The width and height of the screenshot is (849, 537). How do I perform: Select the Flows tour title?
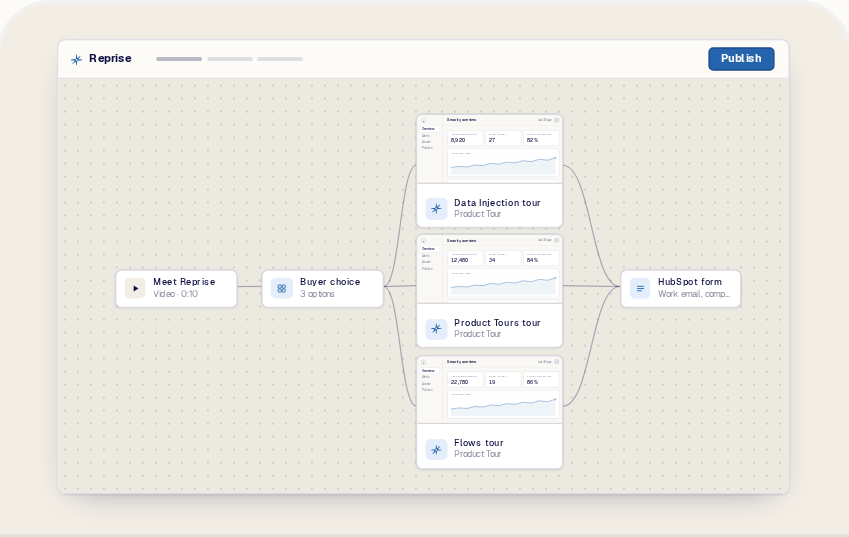coord(479,443)
